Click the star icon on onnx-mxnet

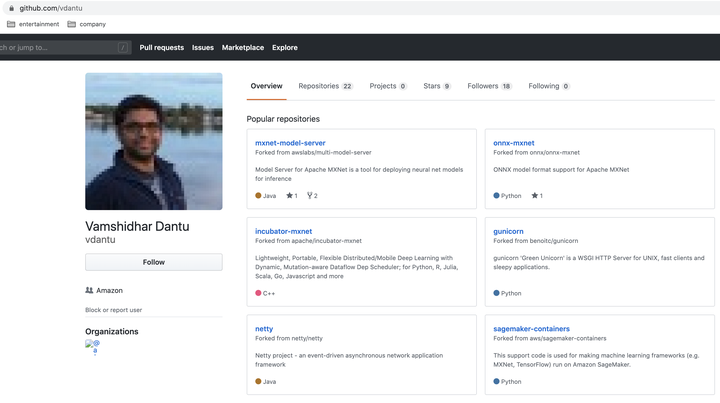(x=532, y=196)
